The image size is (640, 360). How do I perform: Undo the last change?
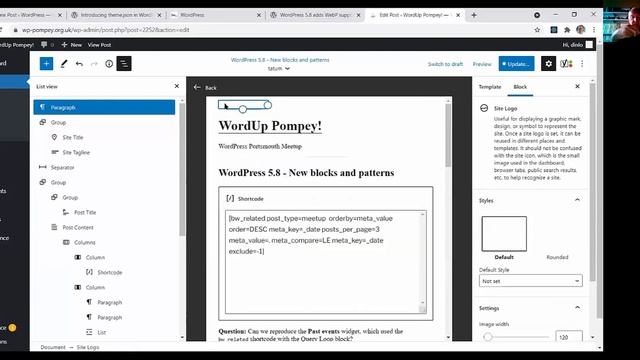(79, 64)
